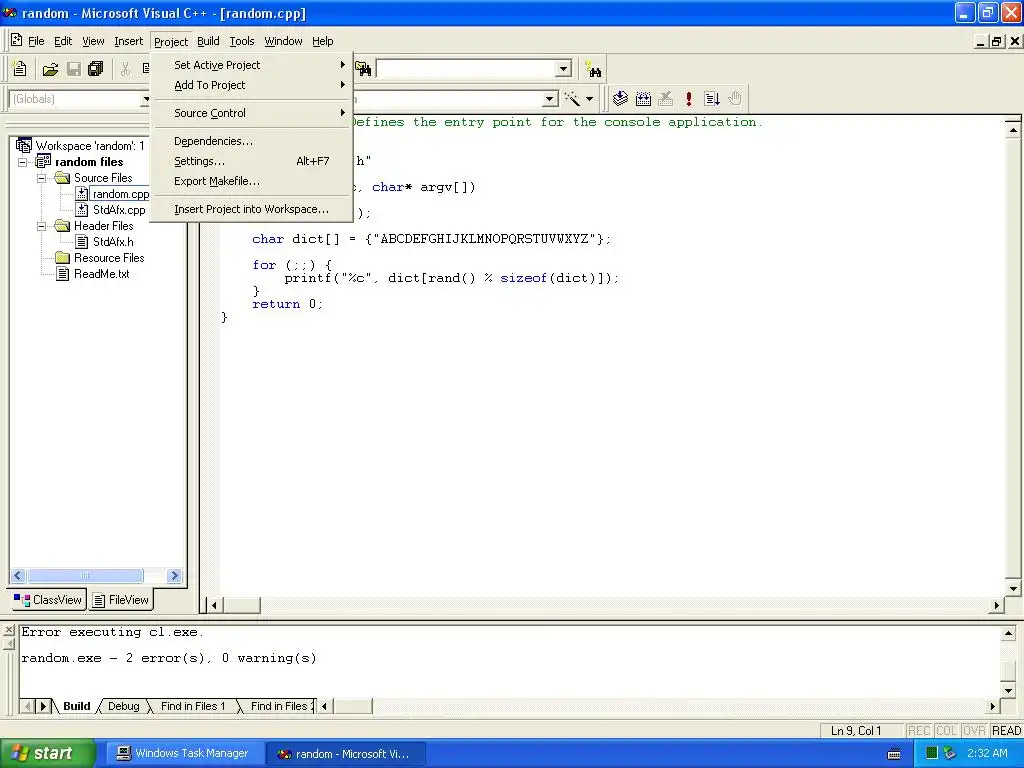The image size is (1024, 768).
Task: Click the New Text File toolbar icon
Action: [20, 69]
